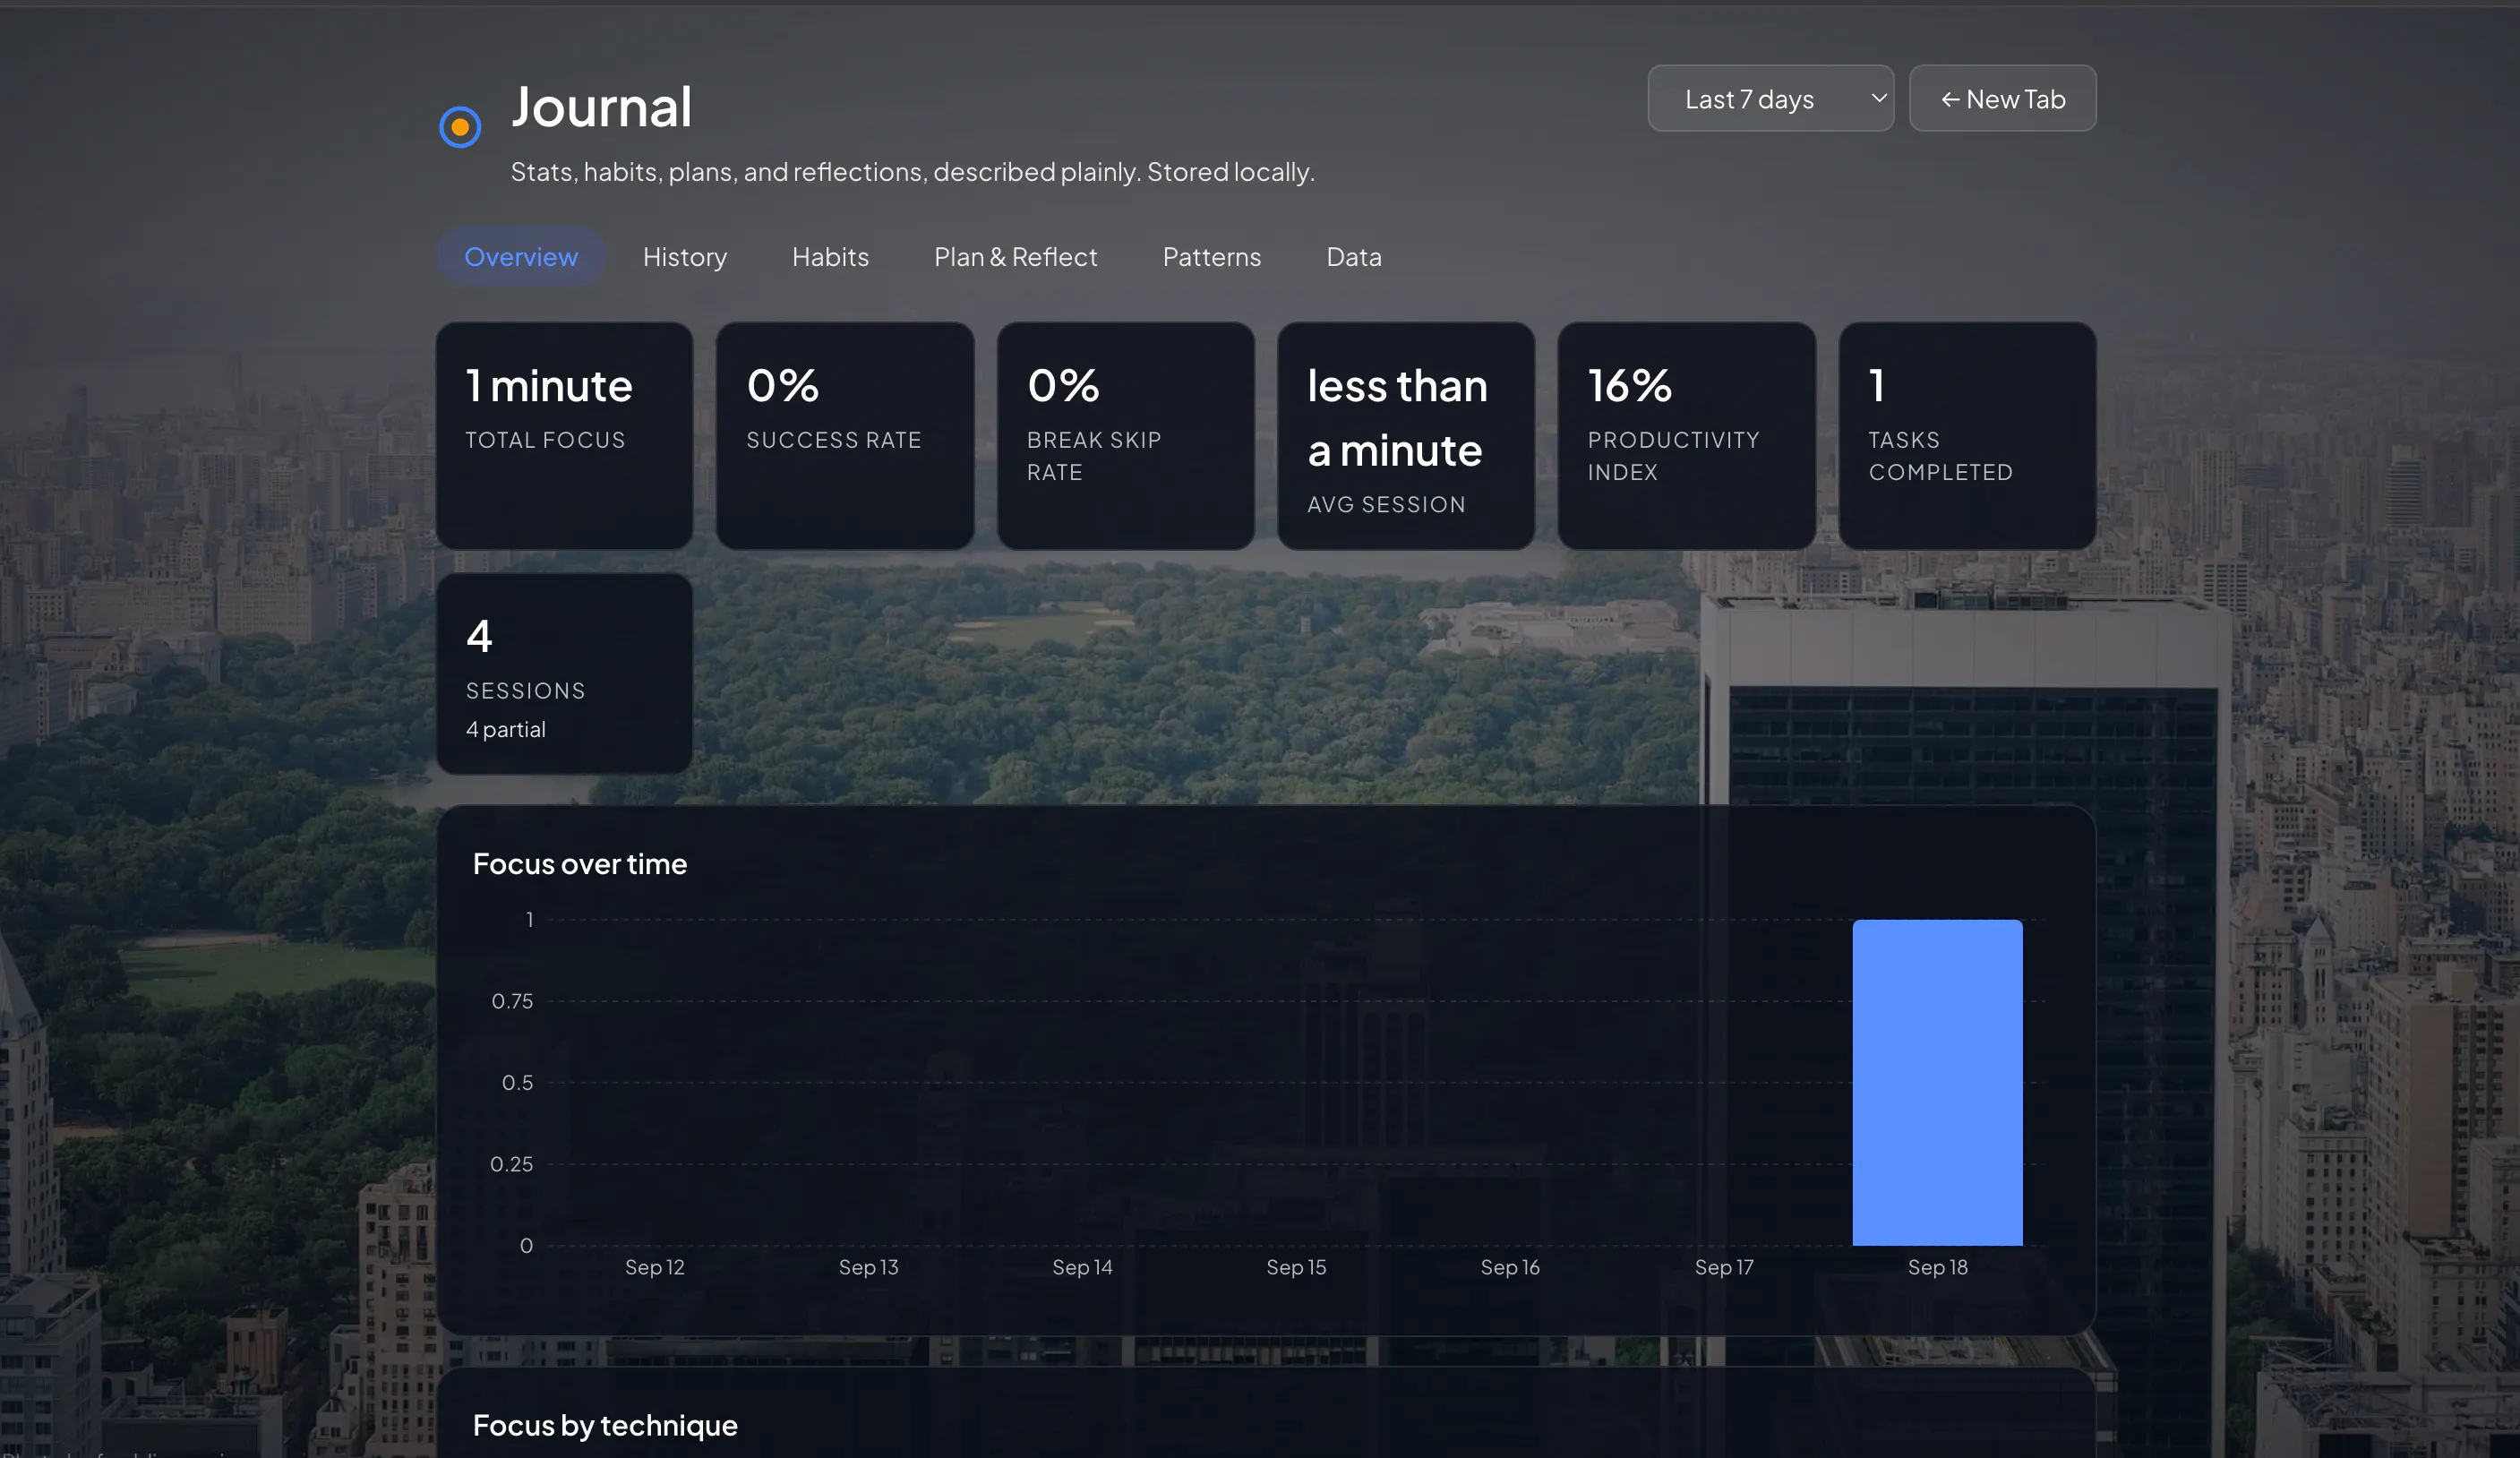Click the Sep 17 axis label
2520x1458 pixels.
point(1724,1268)
